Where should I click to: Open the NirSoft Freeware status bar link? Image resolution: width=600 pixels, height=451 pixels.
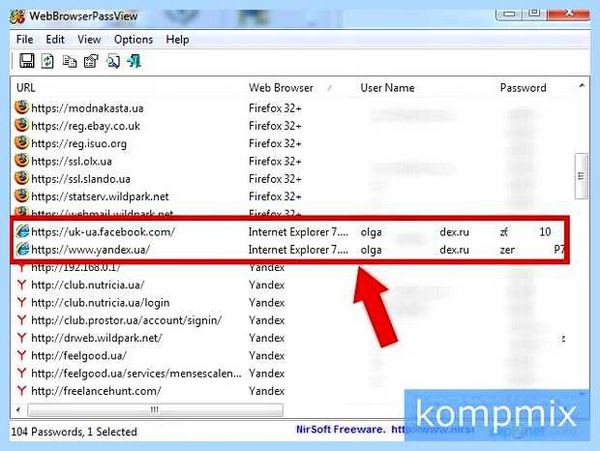(x=385, y=430)
